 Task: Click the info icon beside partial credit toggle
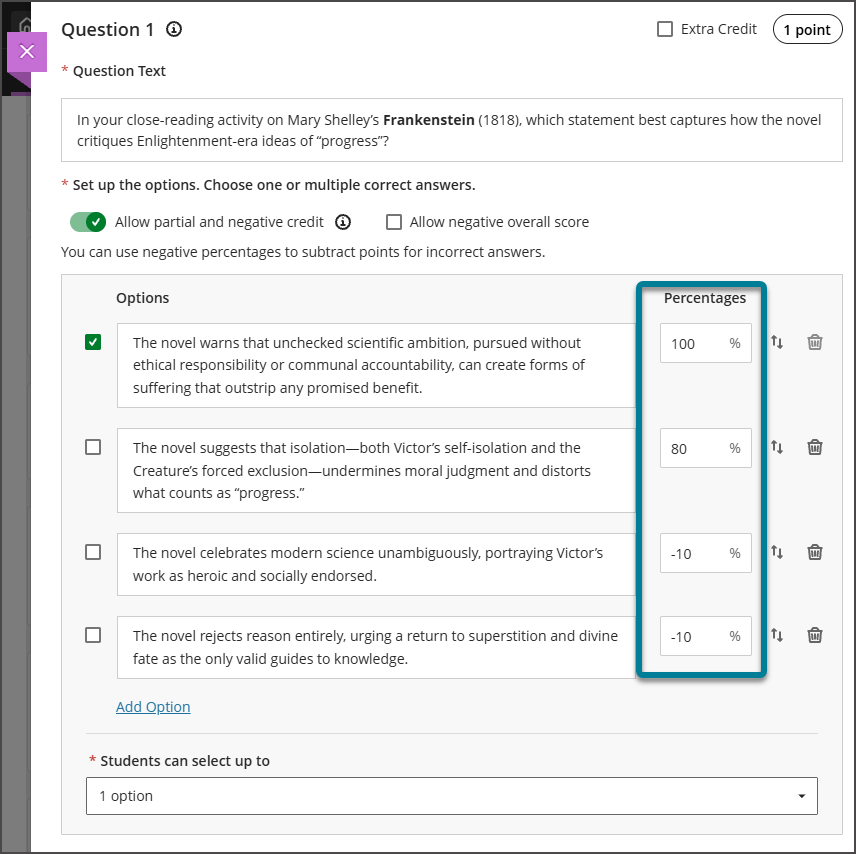(343, 222)
